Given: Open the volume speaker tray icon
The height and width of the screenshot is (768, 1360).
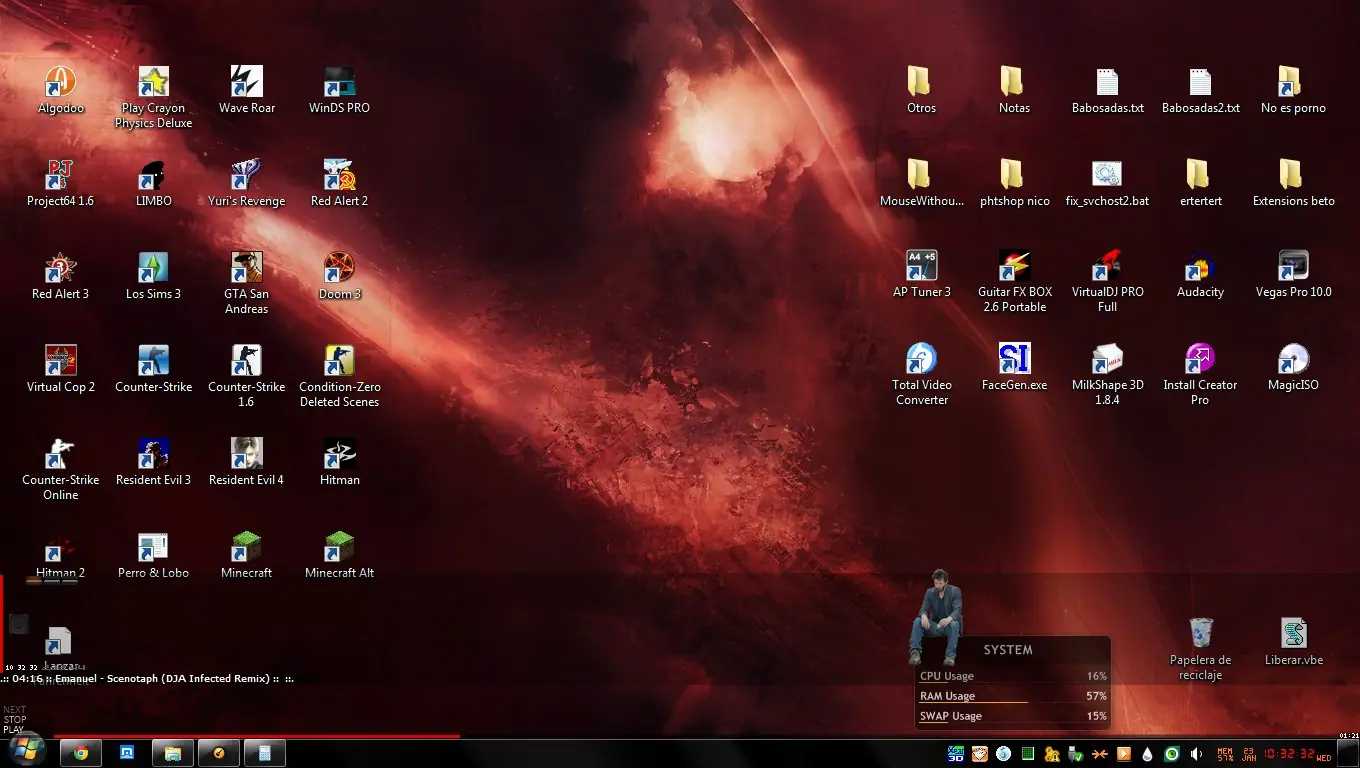Looking at the screenshot, I should [1196, 754].
